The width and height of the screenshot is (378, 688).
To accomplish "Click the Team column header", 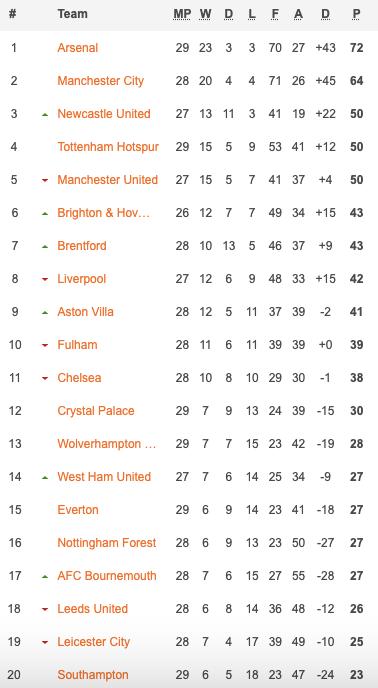I will pyautogui.click(x=72, y=14).
